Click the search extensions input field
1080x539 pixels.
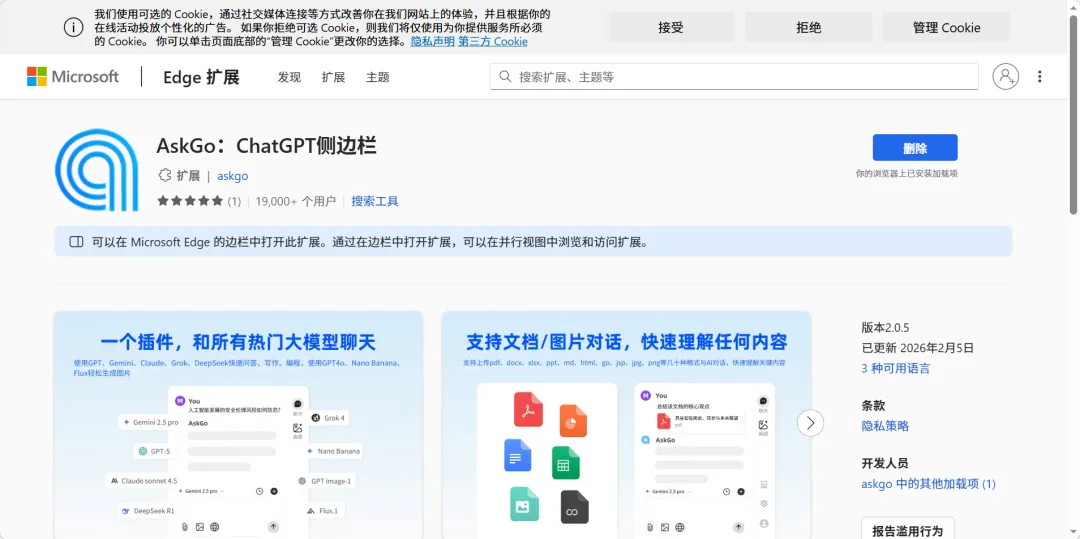pos(734,76)
